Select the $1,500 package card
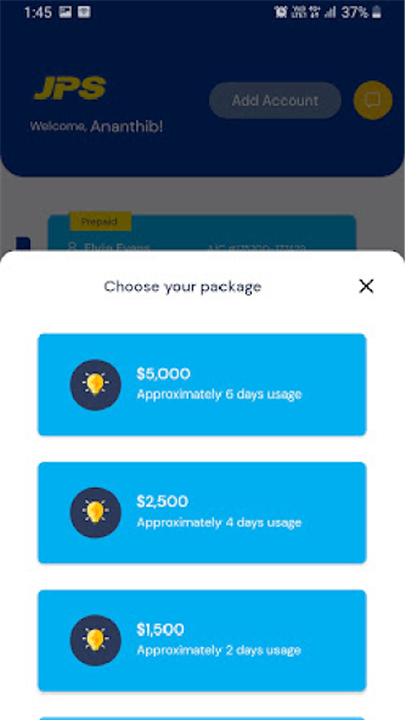405x720 pixels. coord(202,640)
